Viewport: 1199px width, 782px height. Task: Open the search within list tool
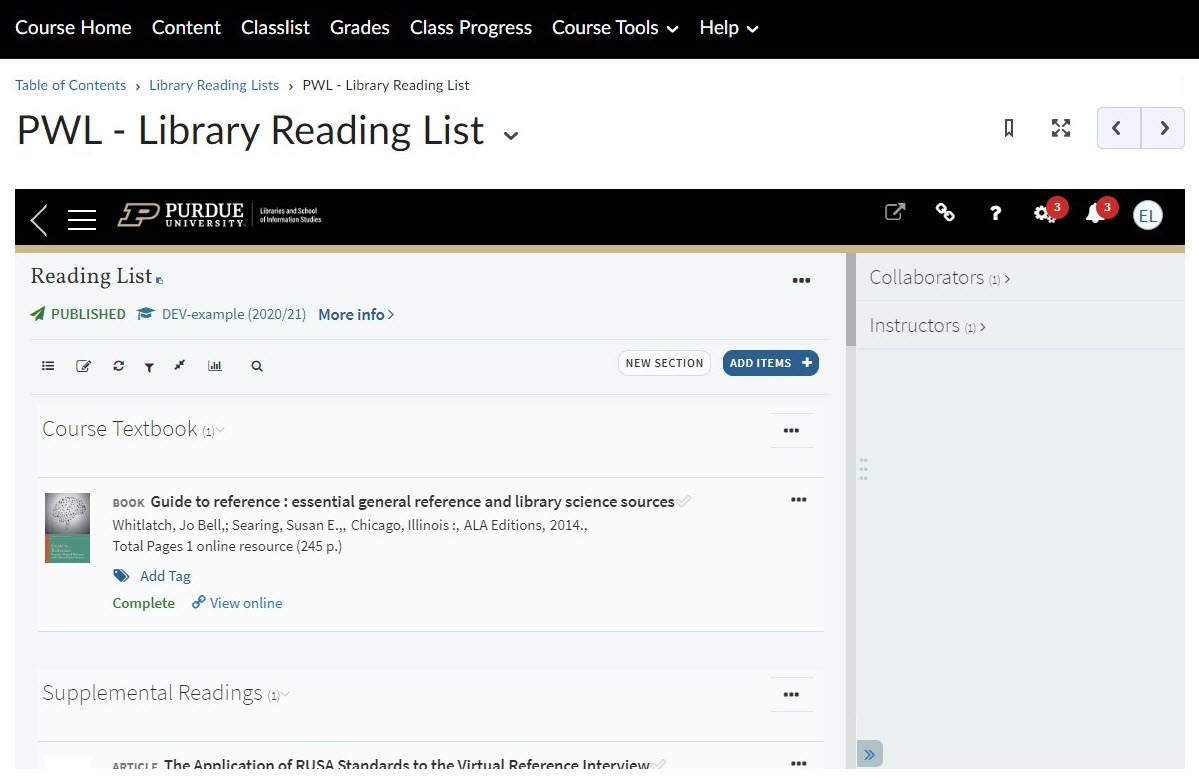pyautogui.click(x=256, y=365)
